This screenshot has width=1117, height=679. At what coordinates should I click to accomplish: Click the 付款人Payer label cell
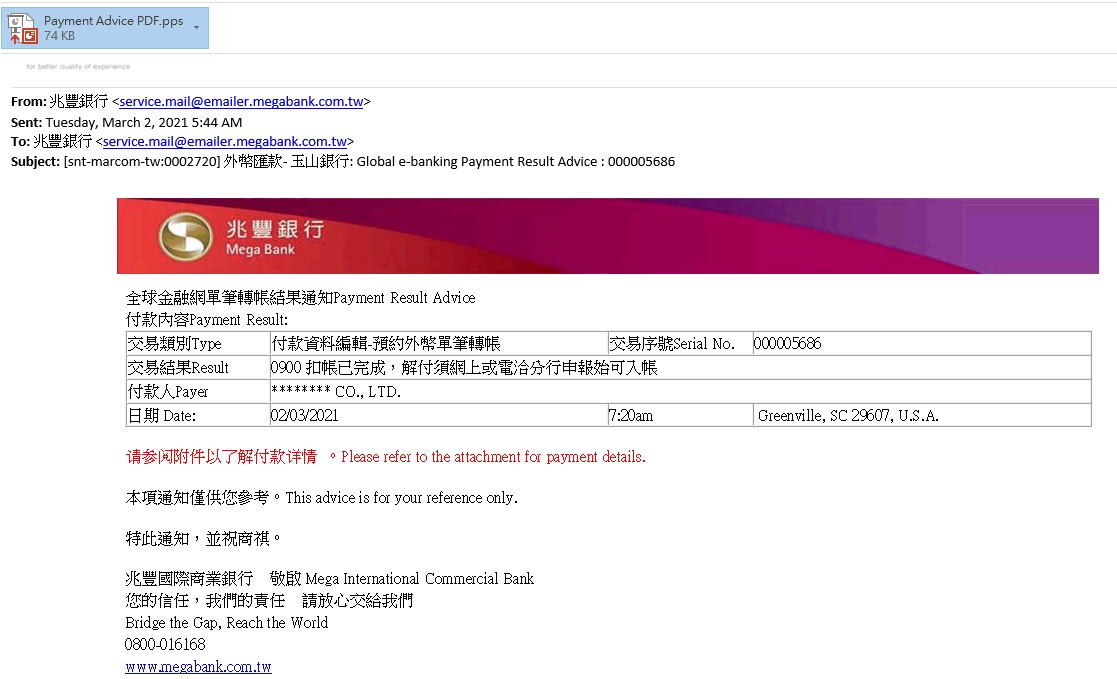(x=198, y=392)
